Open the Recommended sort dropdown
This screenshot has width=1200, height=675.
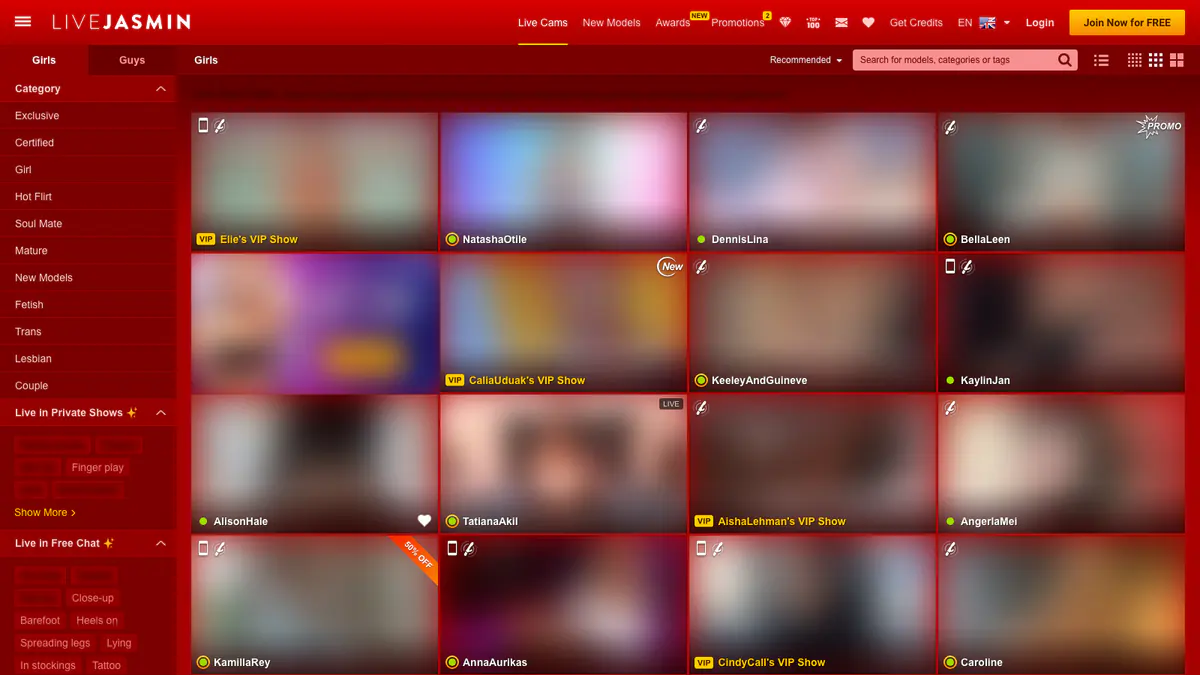click(x=806, y=60)
